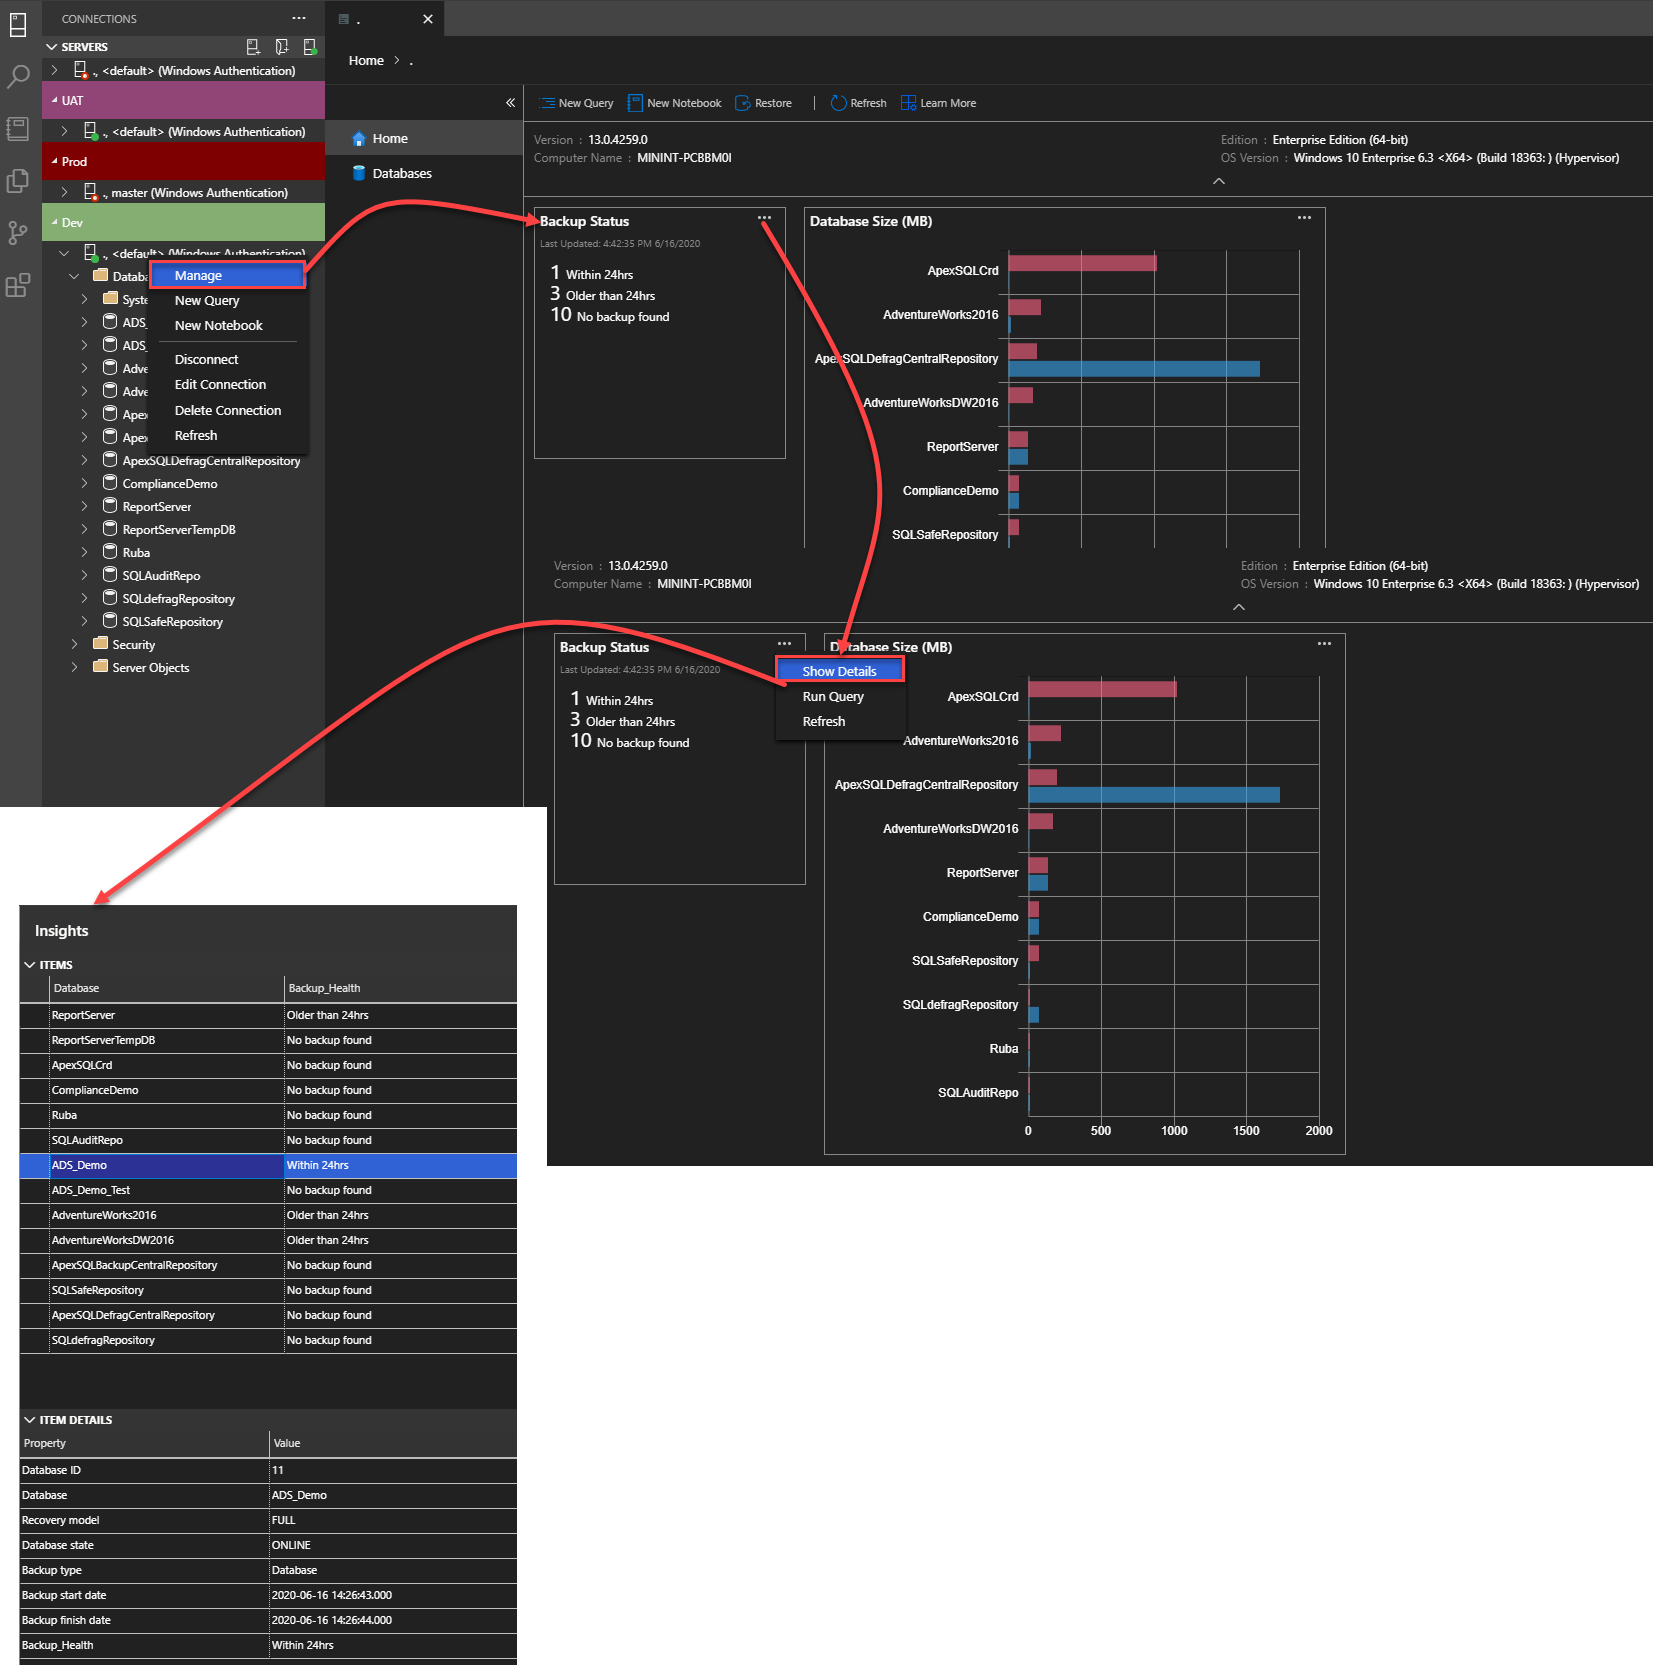1653x1665 pixels.
Task: Click the New Connection server icon
Action: (252, 46)
